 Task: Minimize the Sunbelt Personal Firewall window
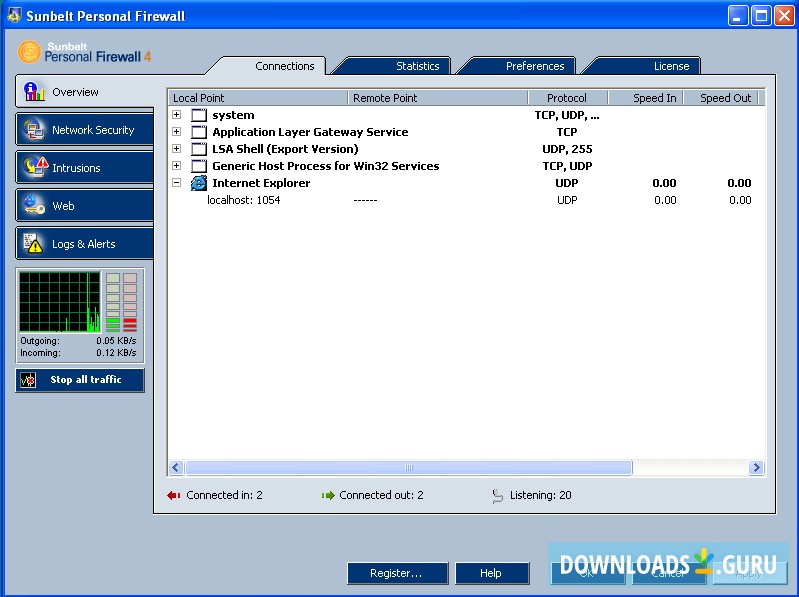737,16
